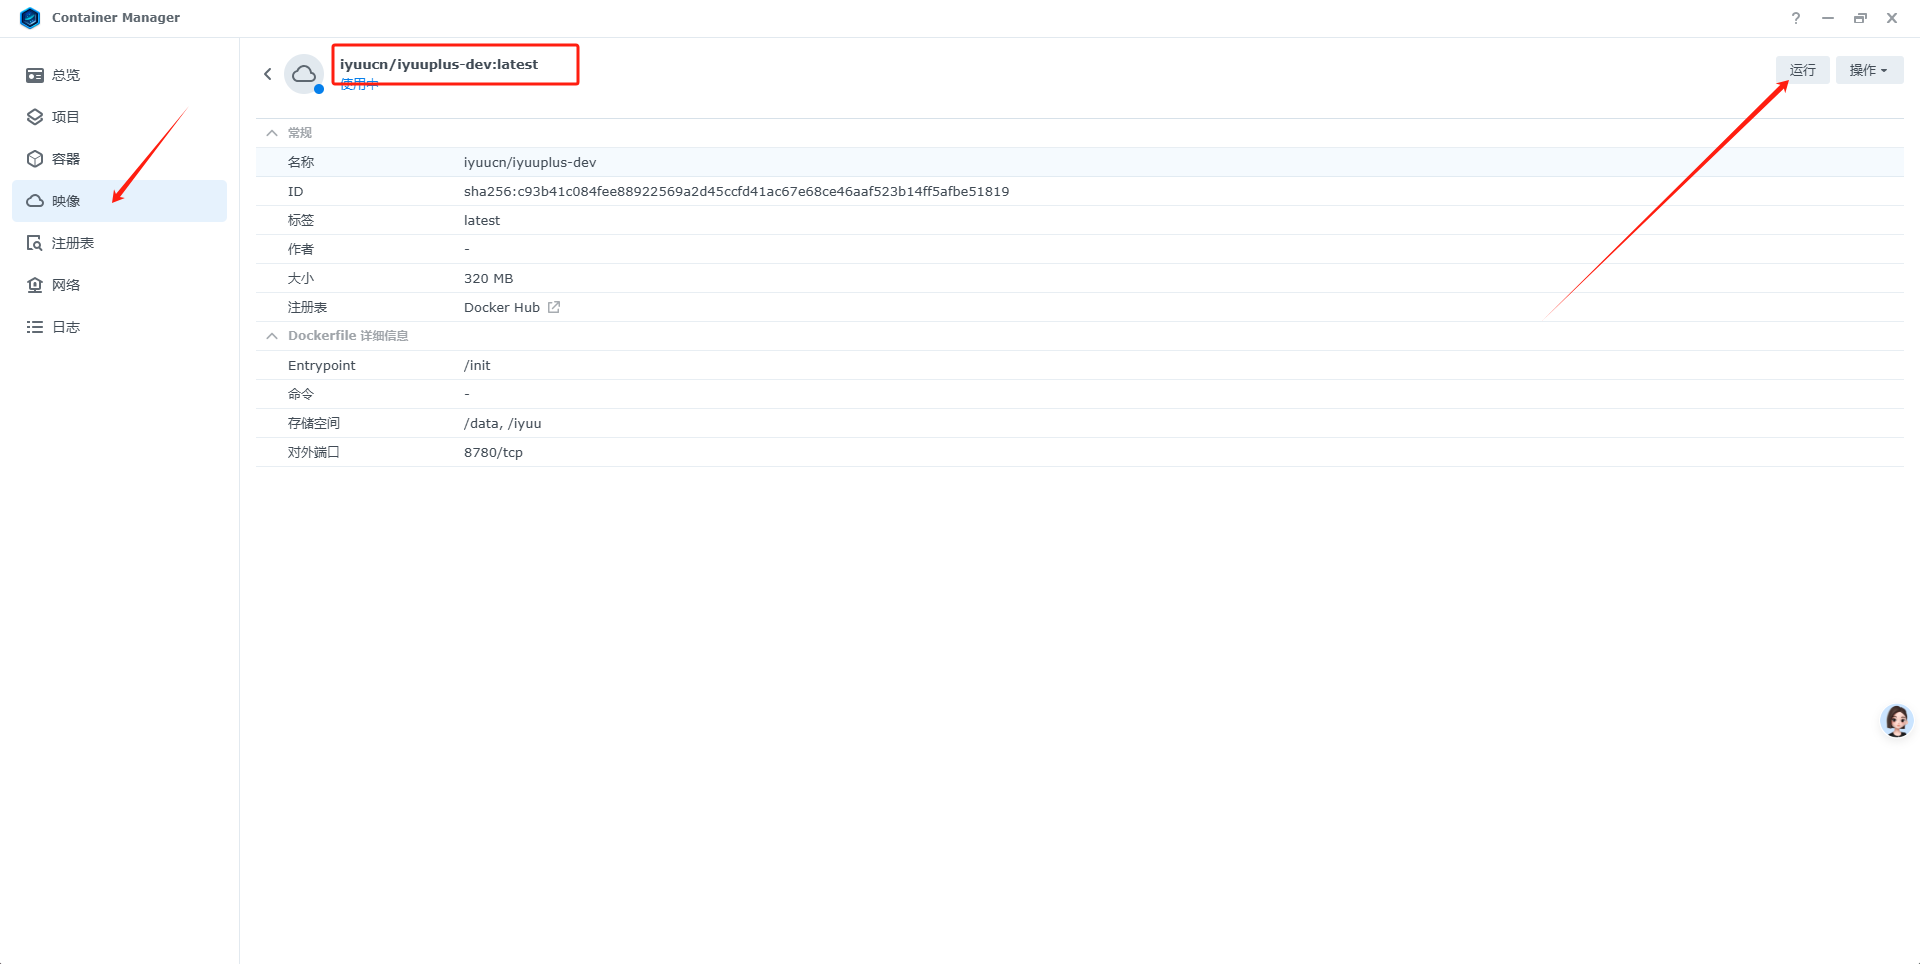Image resolution: width=1920 pixels, height=964 pixels.
Task: Open the 日志 log list icon
Action: pyautogui.click(x=35, y=327)
